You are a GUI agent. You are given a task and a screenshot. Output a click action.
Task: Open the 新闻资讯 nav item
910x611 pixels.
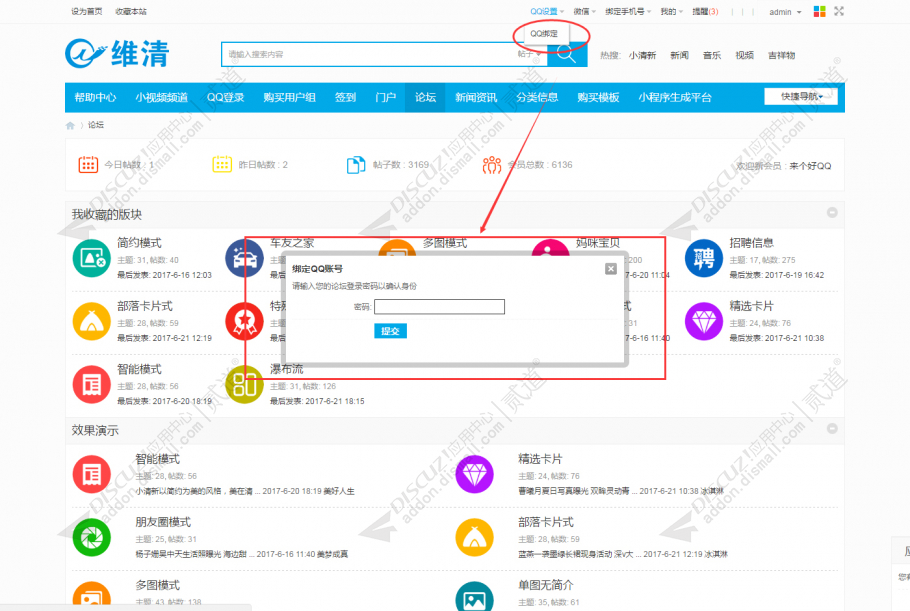476,97
